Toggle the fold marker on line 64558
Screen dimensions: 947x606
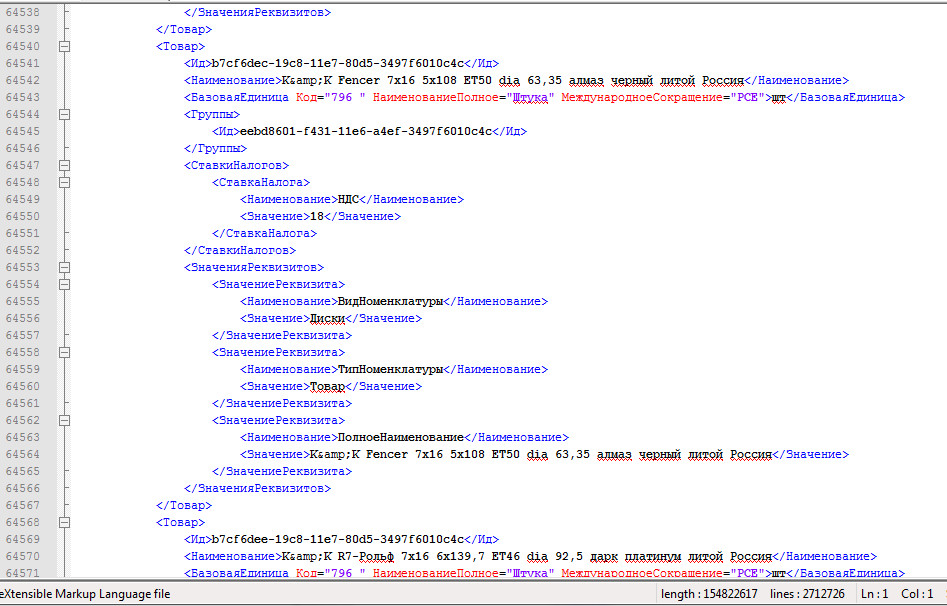coord(65,352)
